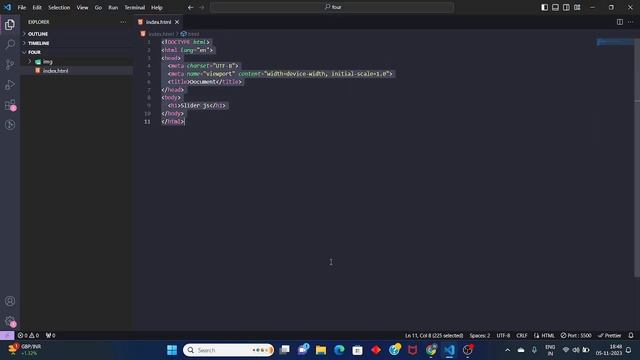The width and height of the screenshot is (640, 360).
Task: Open the Search view in activity bar
Action: (10, 44)
